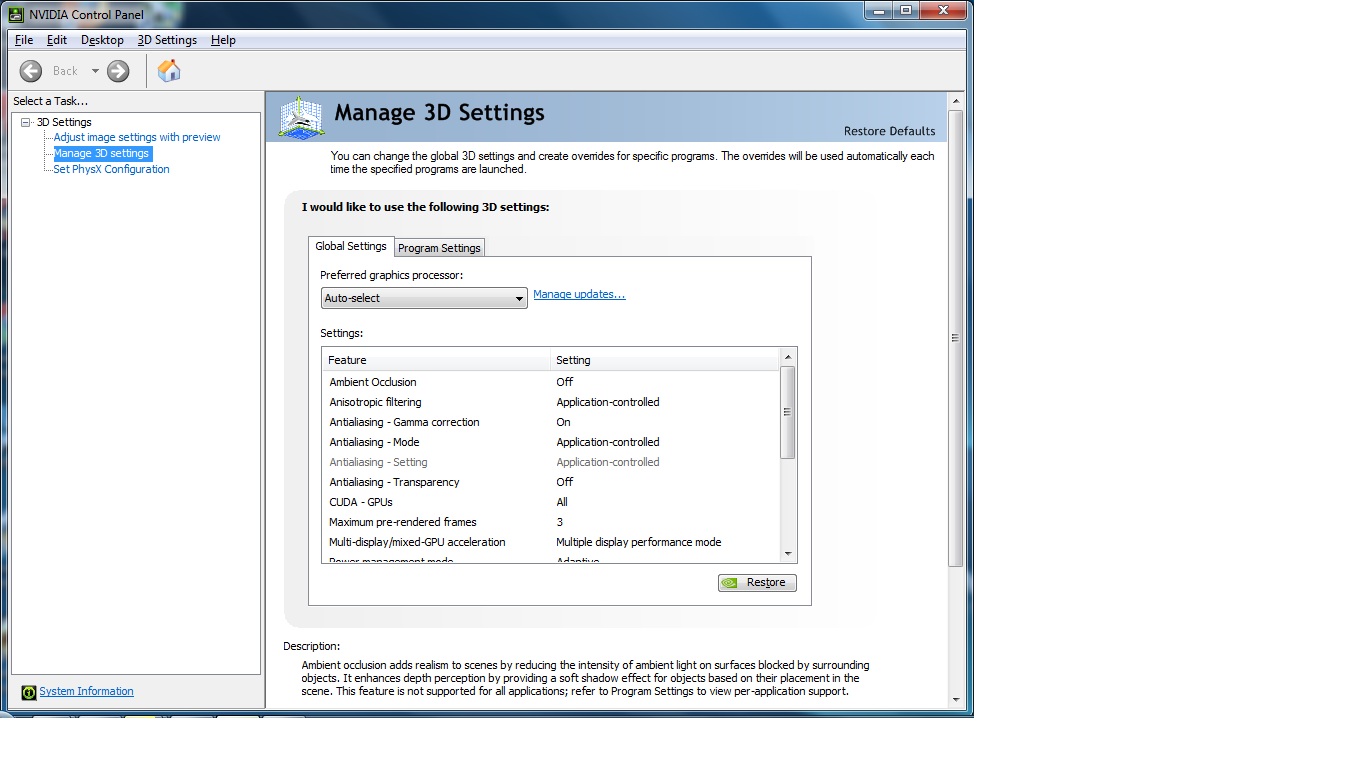Image resolution: width=1366 pixels, height=768 pixels.
Task: Select Maximum pre-rendered frames row
Action: (550, 522)
